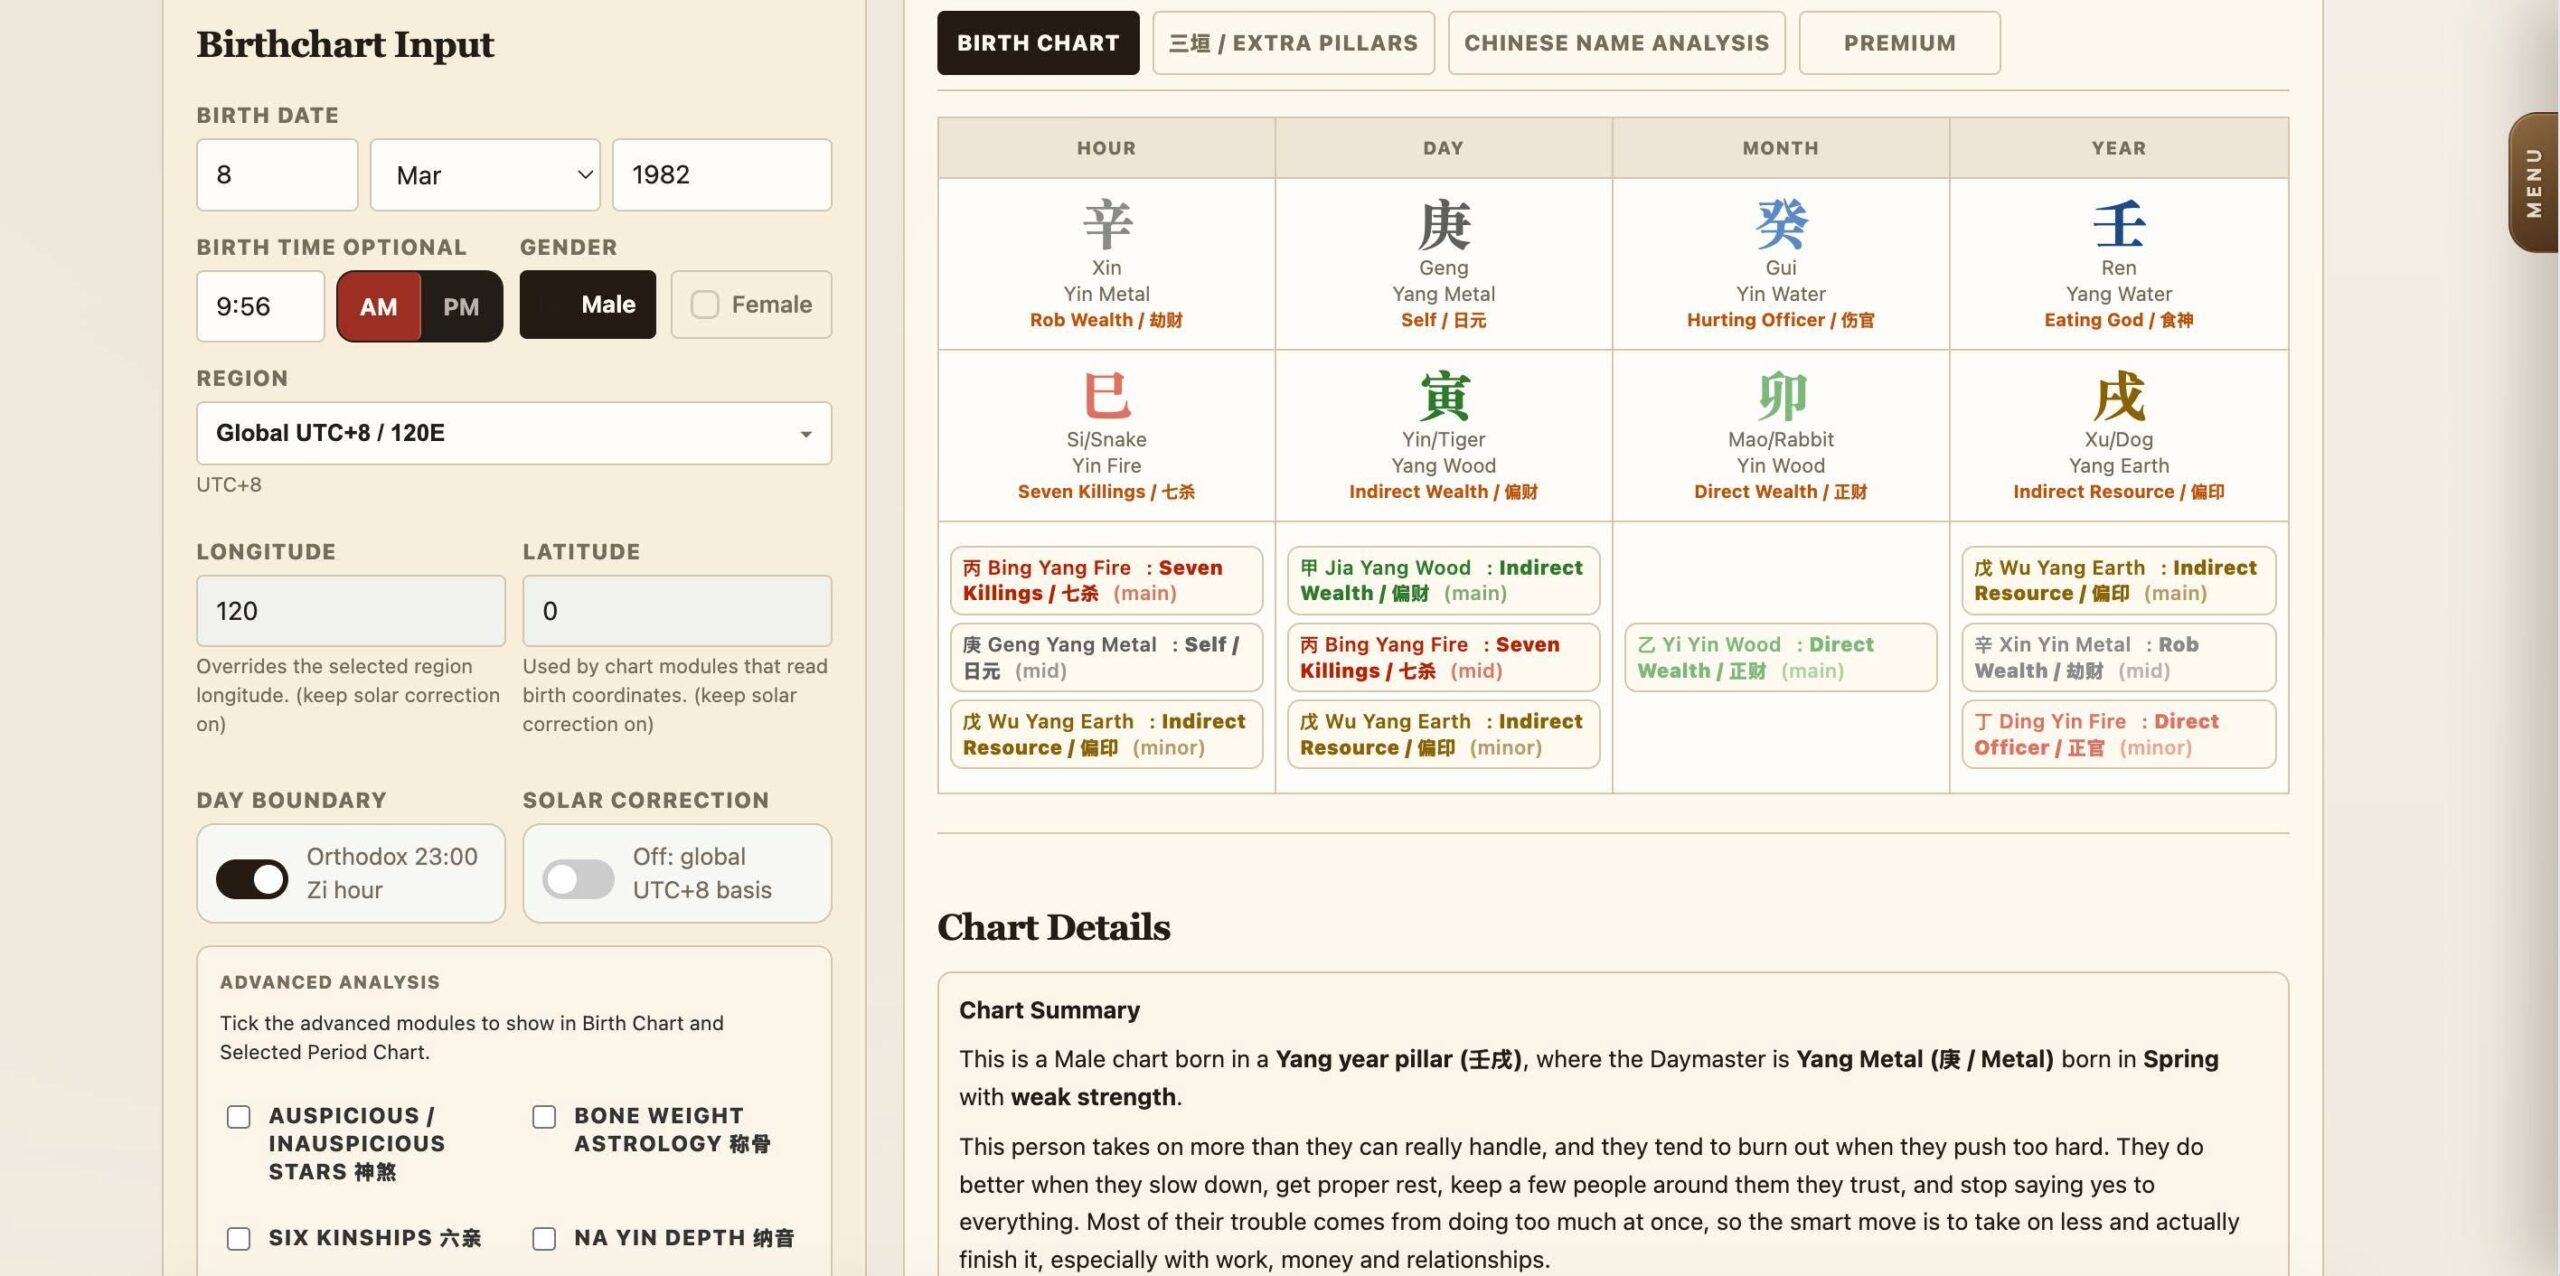Click the UTC+8 text below region
Screen dimensions: 2560x1276
point(228,485)
